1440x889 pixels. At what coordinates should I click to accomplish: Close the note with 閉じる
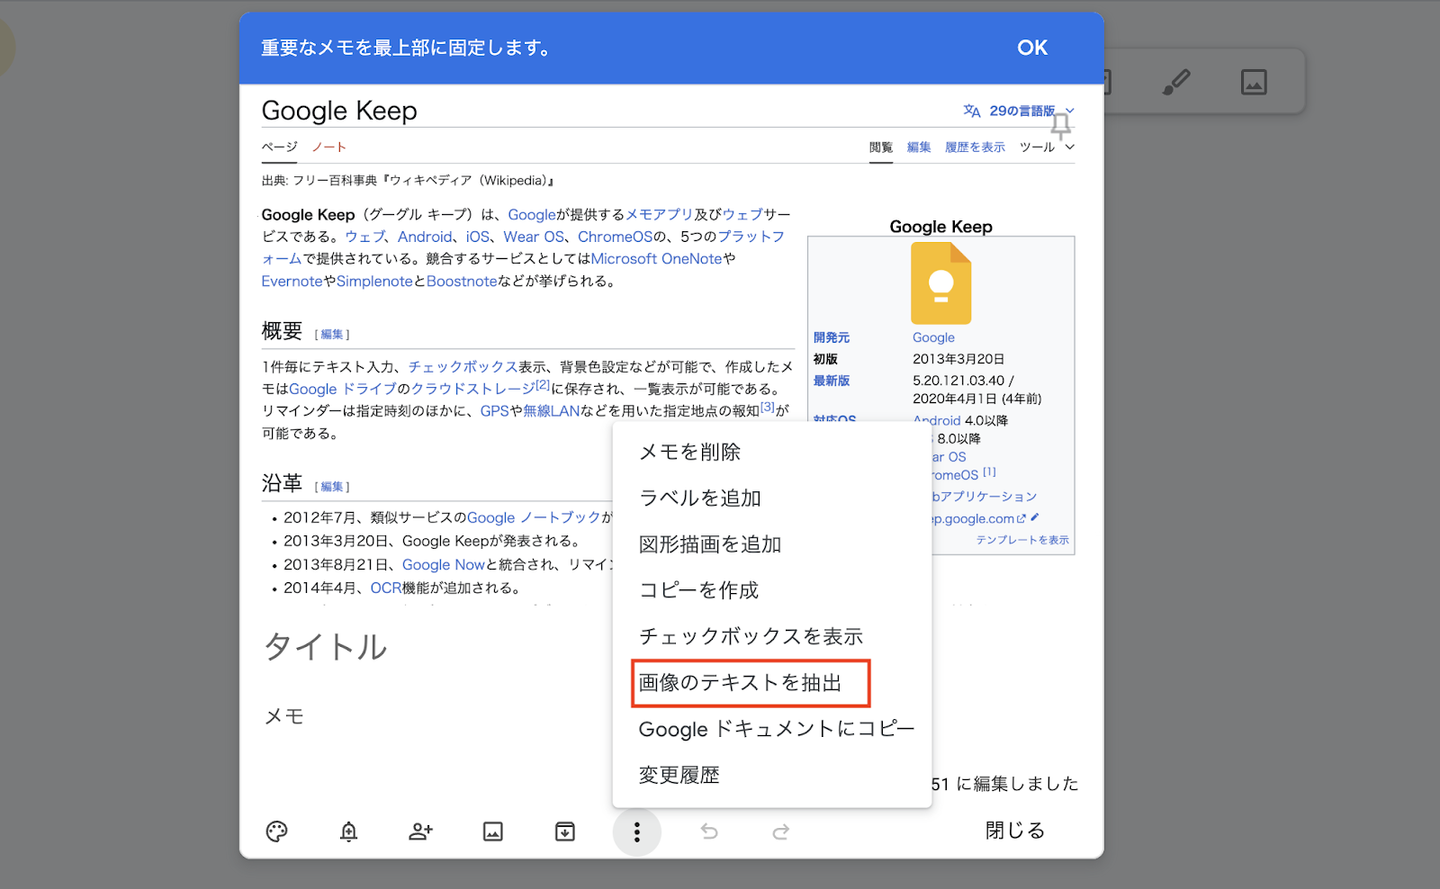click(1015, 830)
